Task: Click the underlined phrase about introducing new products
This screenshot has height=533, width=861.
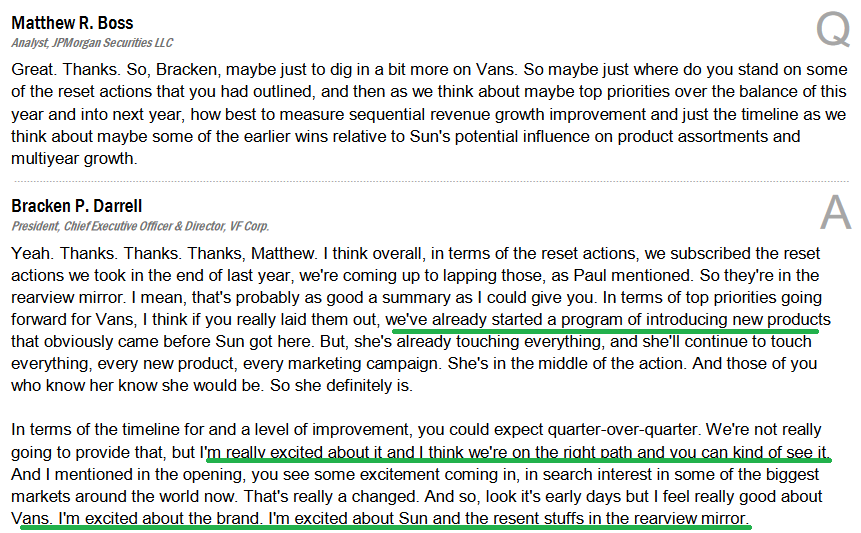Action: [608, 319]
